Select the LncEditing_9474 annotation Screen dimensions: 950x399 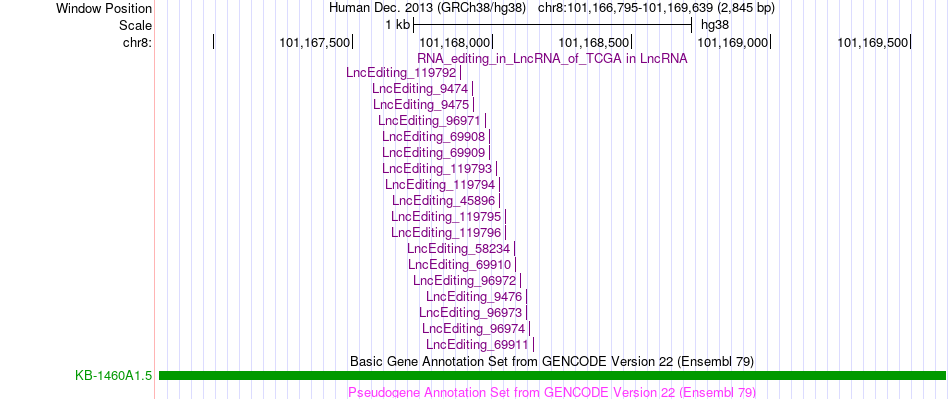(x=420, y=88)
